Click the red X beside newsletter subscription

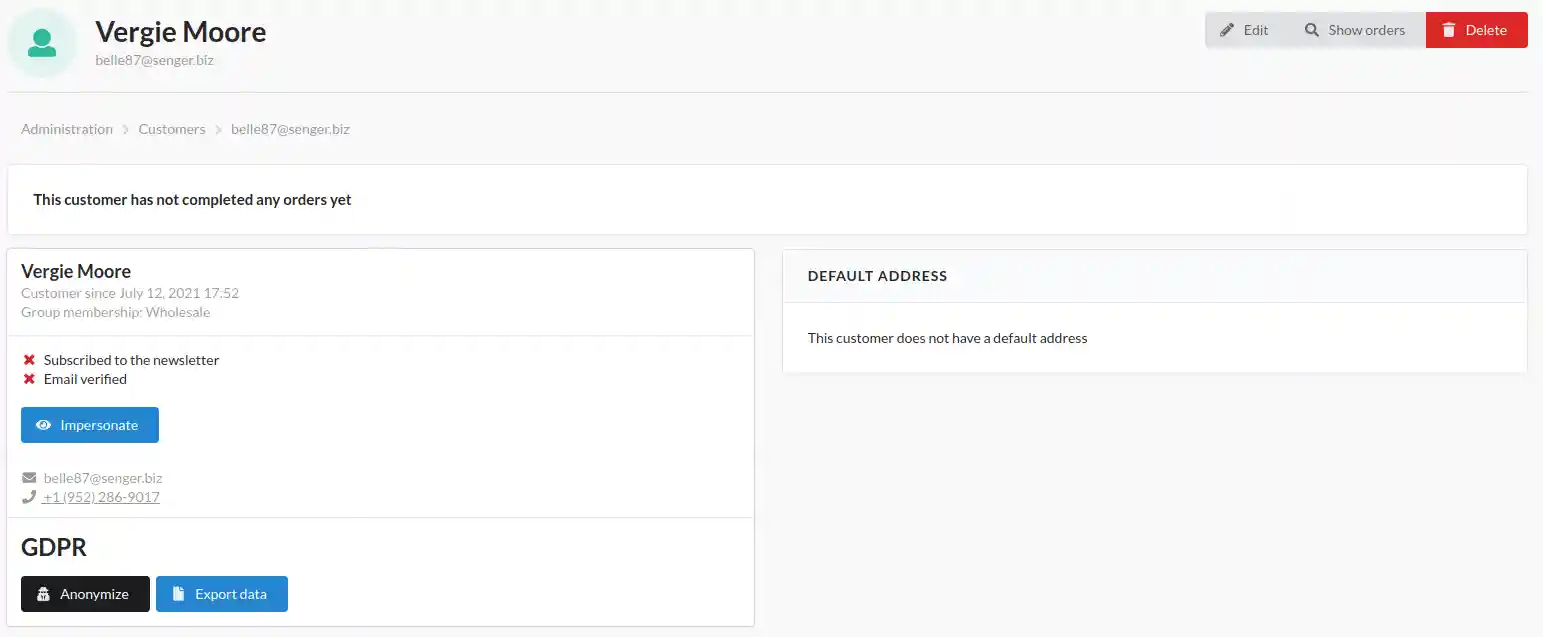tap(29, 360)
